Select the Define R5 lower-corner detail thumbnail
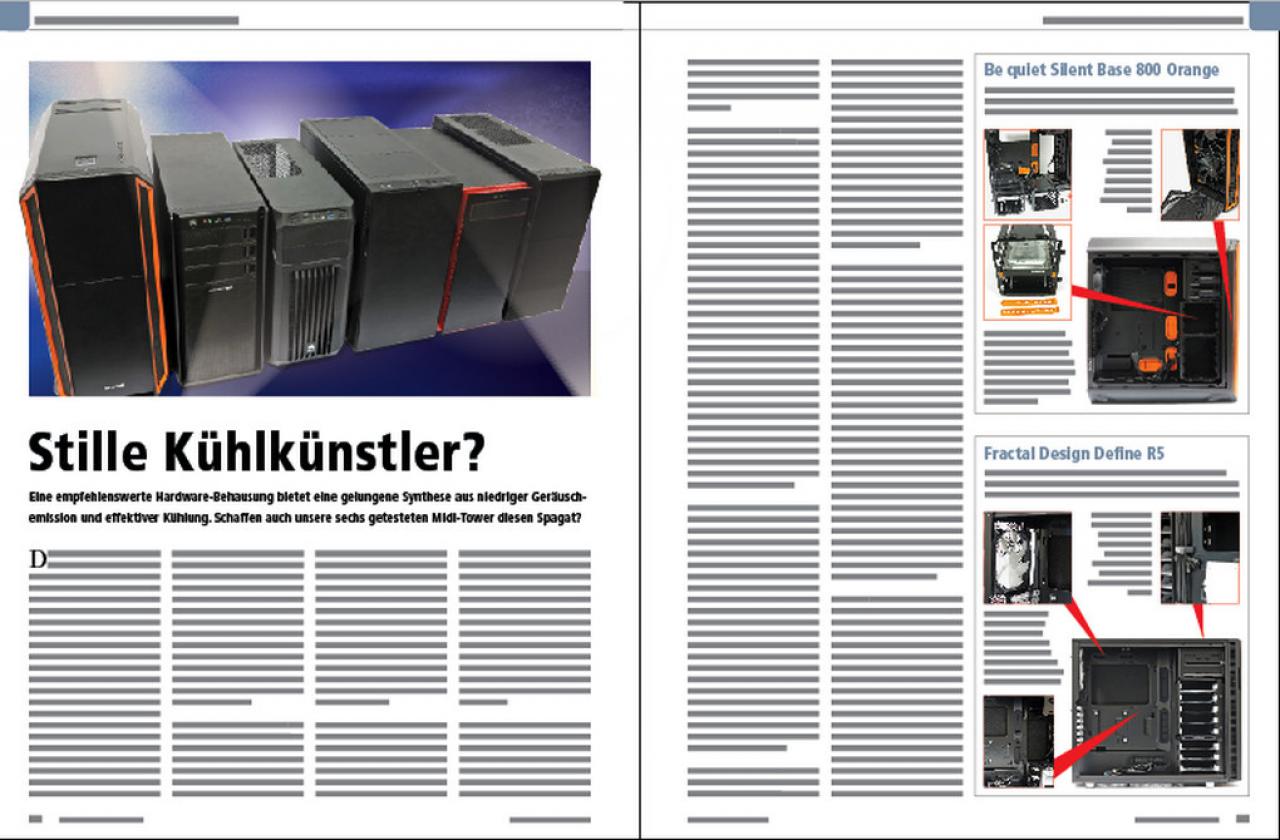1280x840 pixels. 1019,740
